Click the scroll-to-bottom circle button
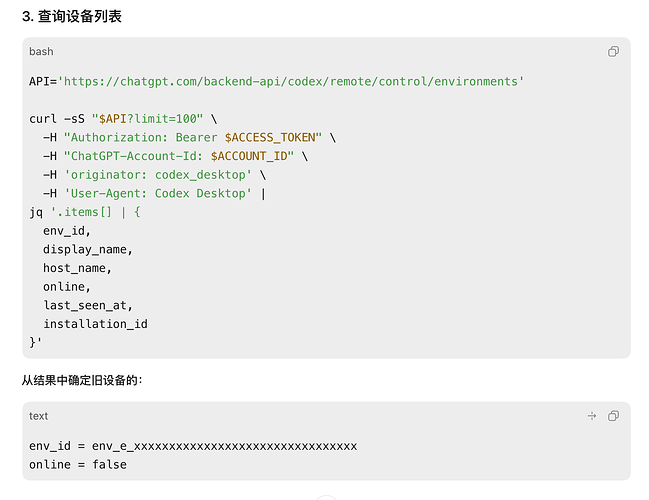This screenshot has height=500, width=649. [x=327, y=498]
